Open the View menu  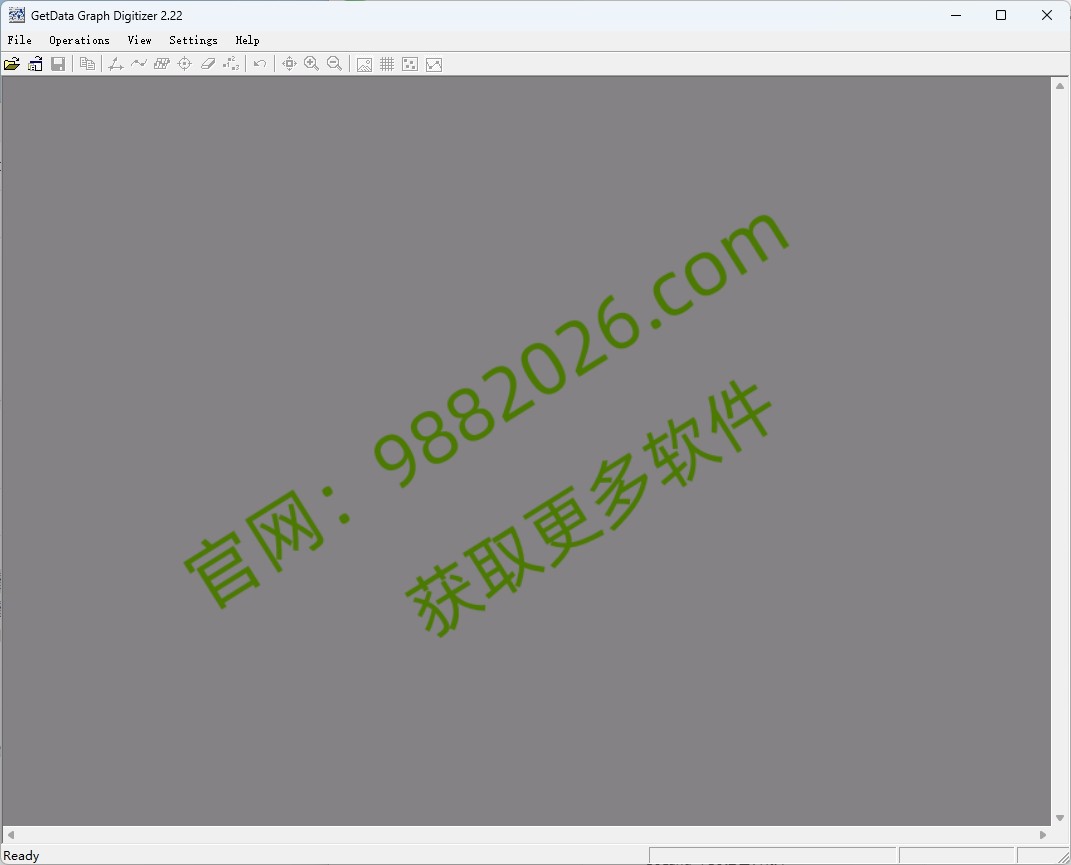click(139, 40)
